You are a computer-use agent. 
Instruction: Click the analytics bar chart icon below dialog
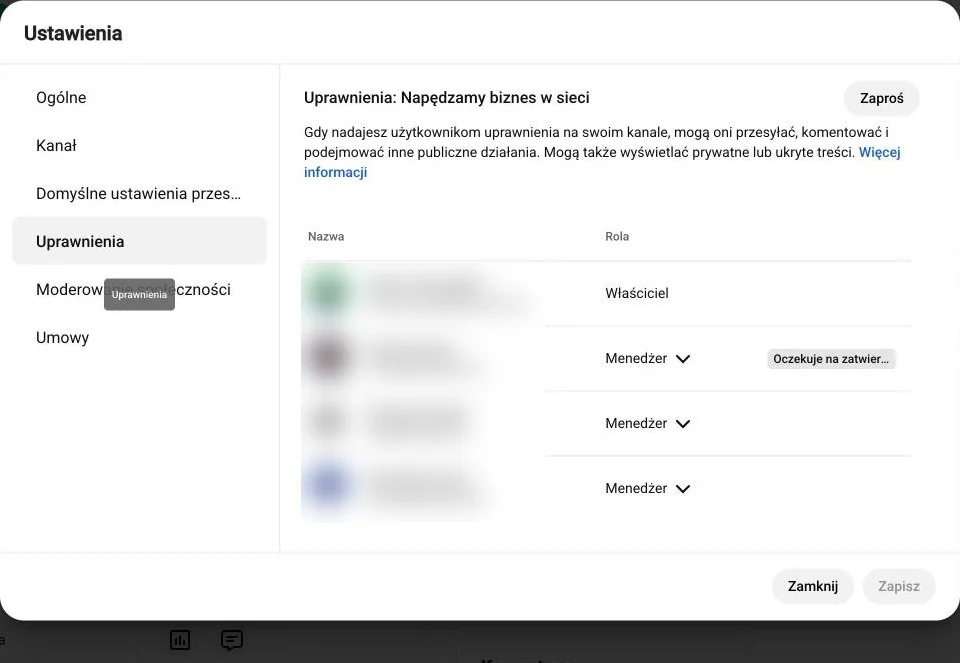pyautogui.click(x=180, y=640)
